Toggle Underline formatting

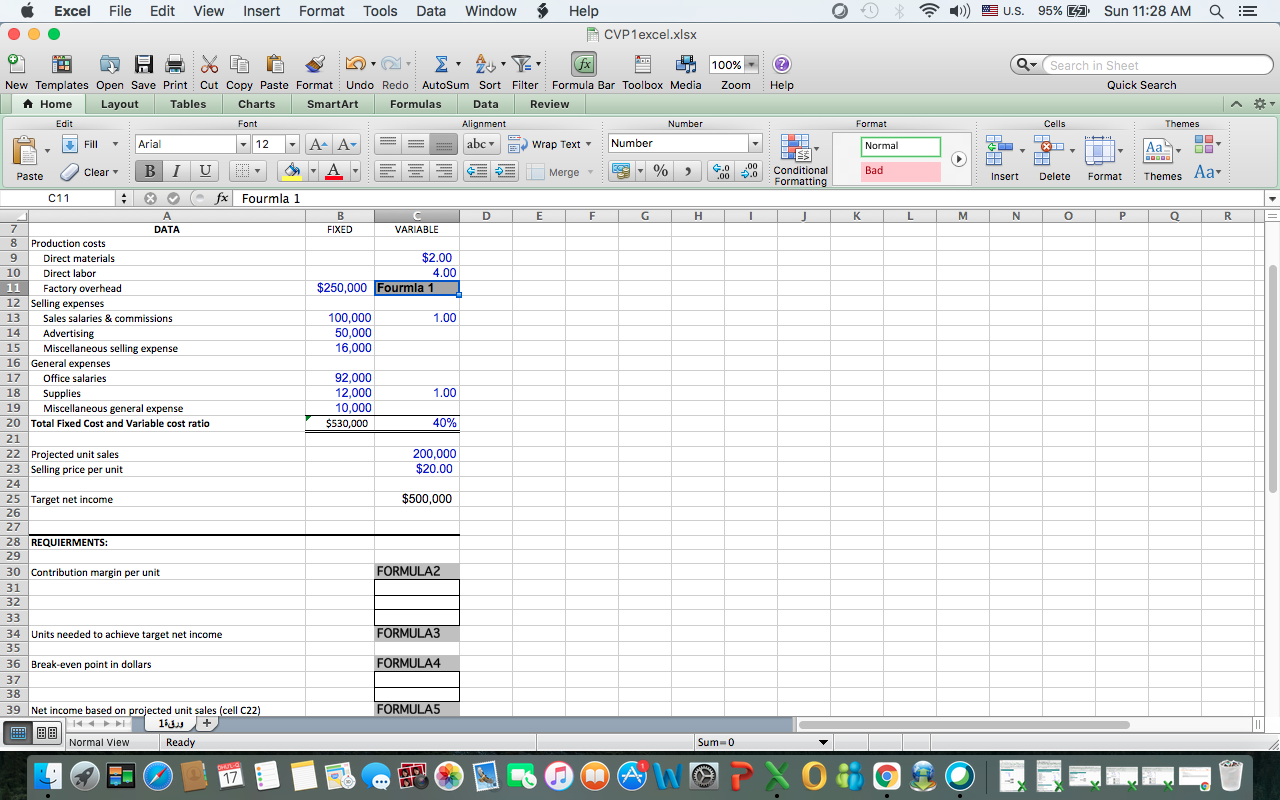[x=204, y=171]
